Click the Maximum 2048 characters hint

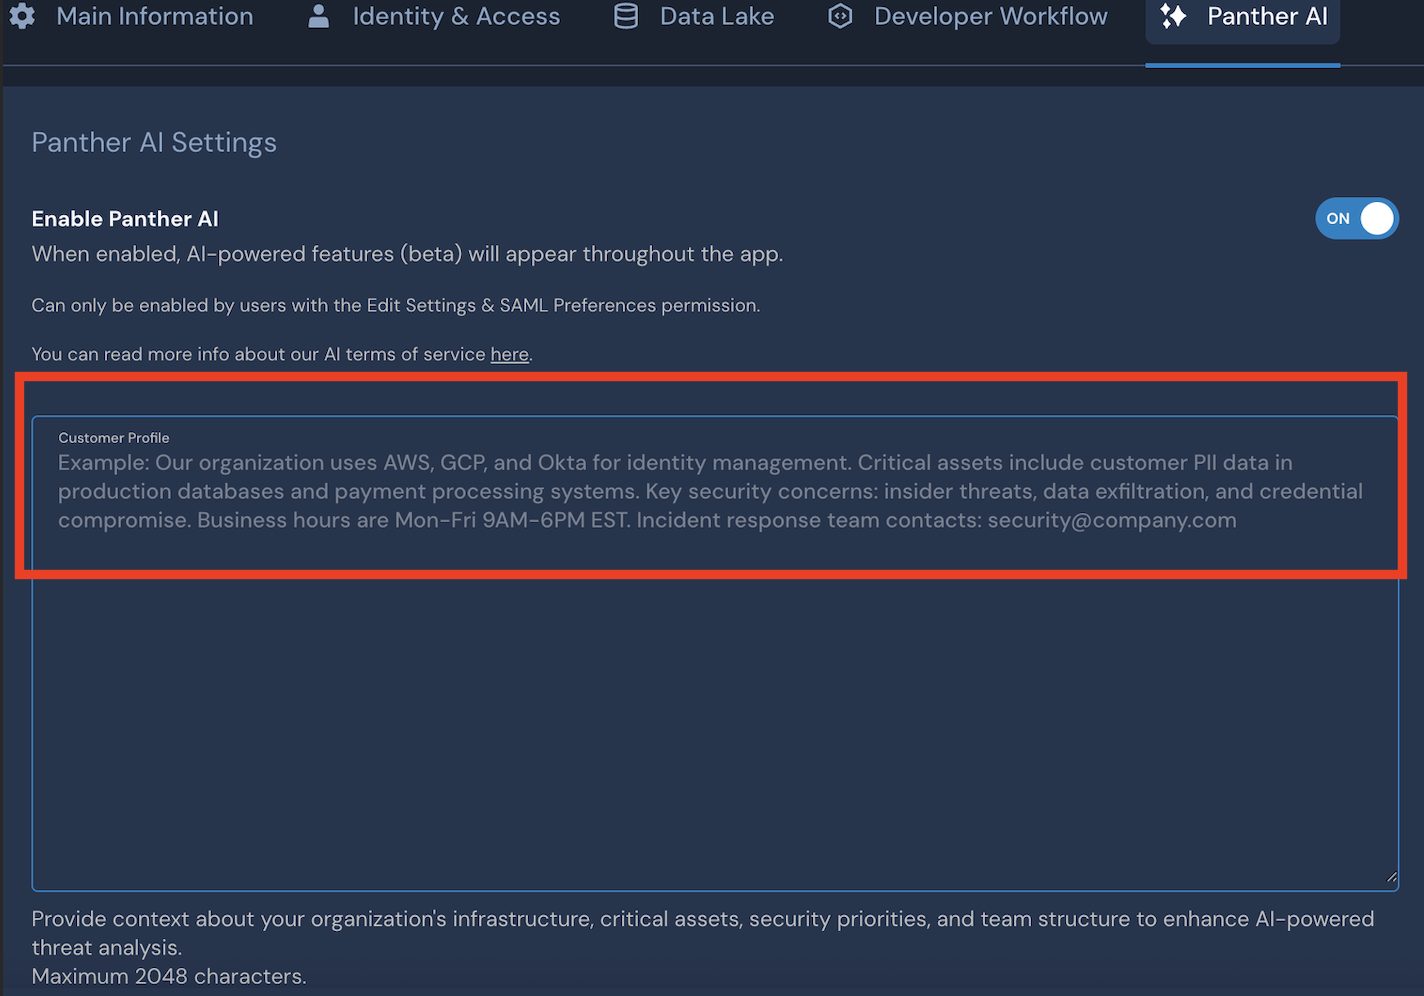(168, 976)
